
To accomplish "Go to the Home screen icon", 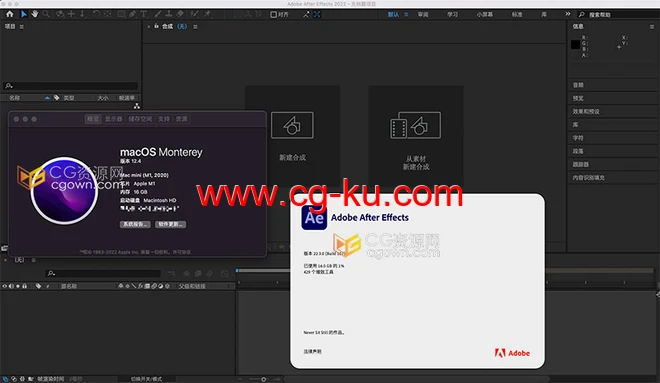I will (x=10, y=14).
